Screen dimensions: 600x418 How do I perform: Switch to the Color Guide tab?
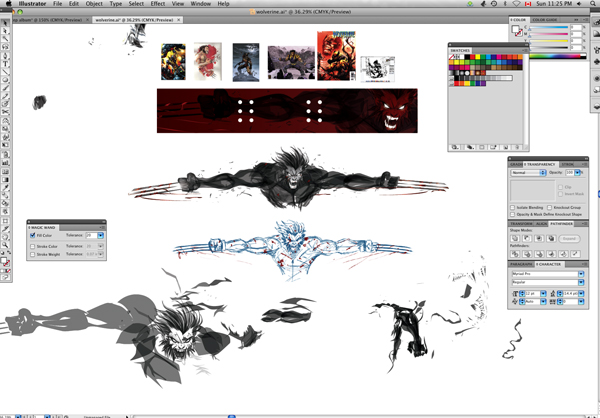(545, 20)
